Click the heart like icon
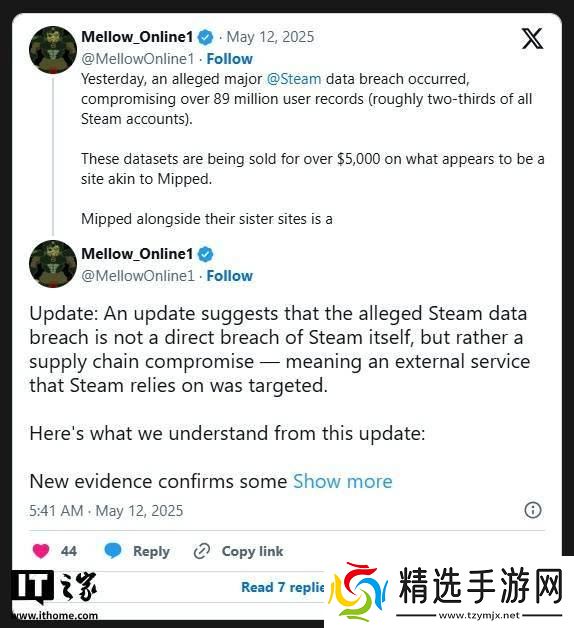Screen dimensions: 574x628 (41, 551)
